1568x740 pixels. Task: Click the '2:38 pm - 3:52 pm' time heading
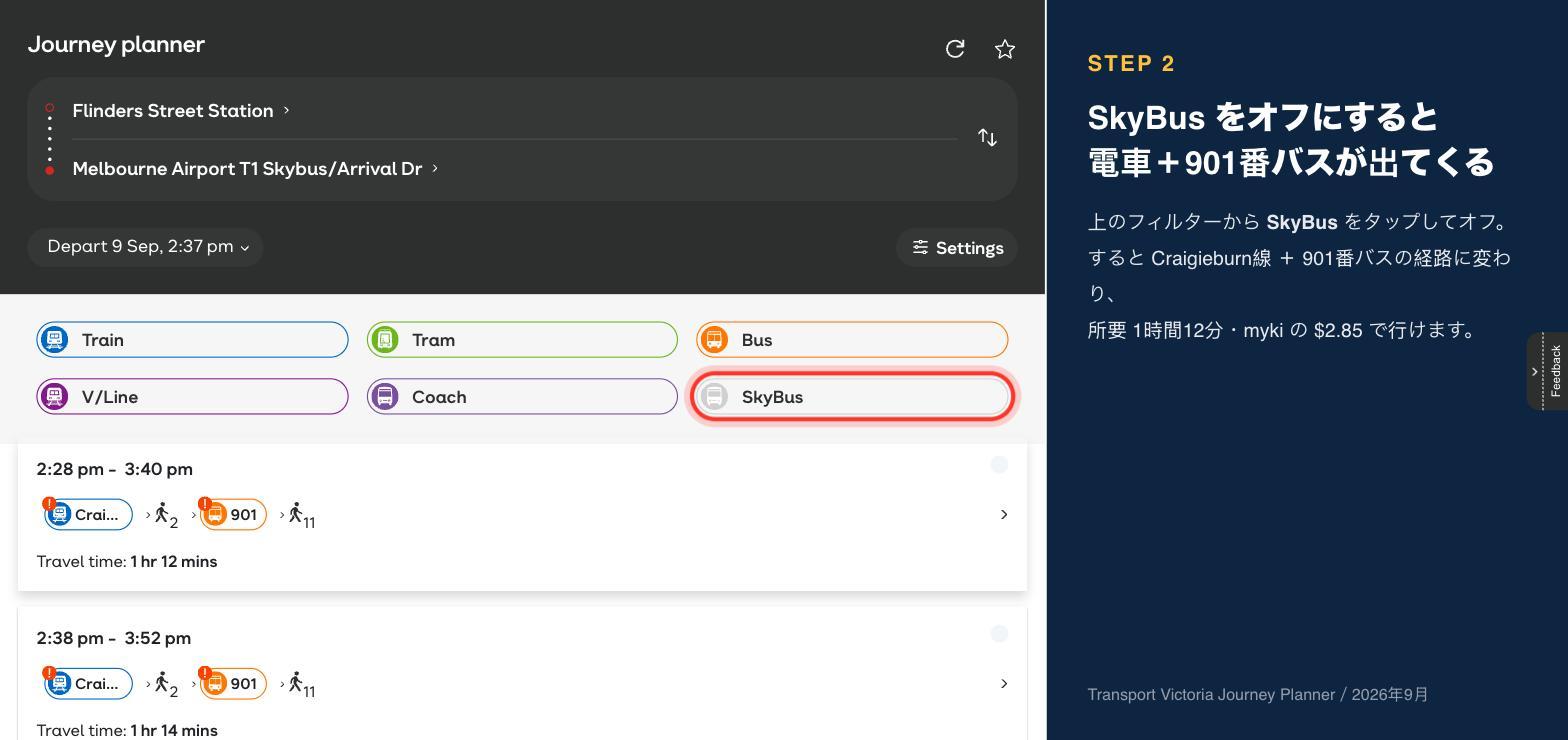[114, 638]
